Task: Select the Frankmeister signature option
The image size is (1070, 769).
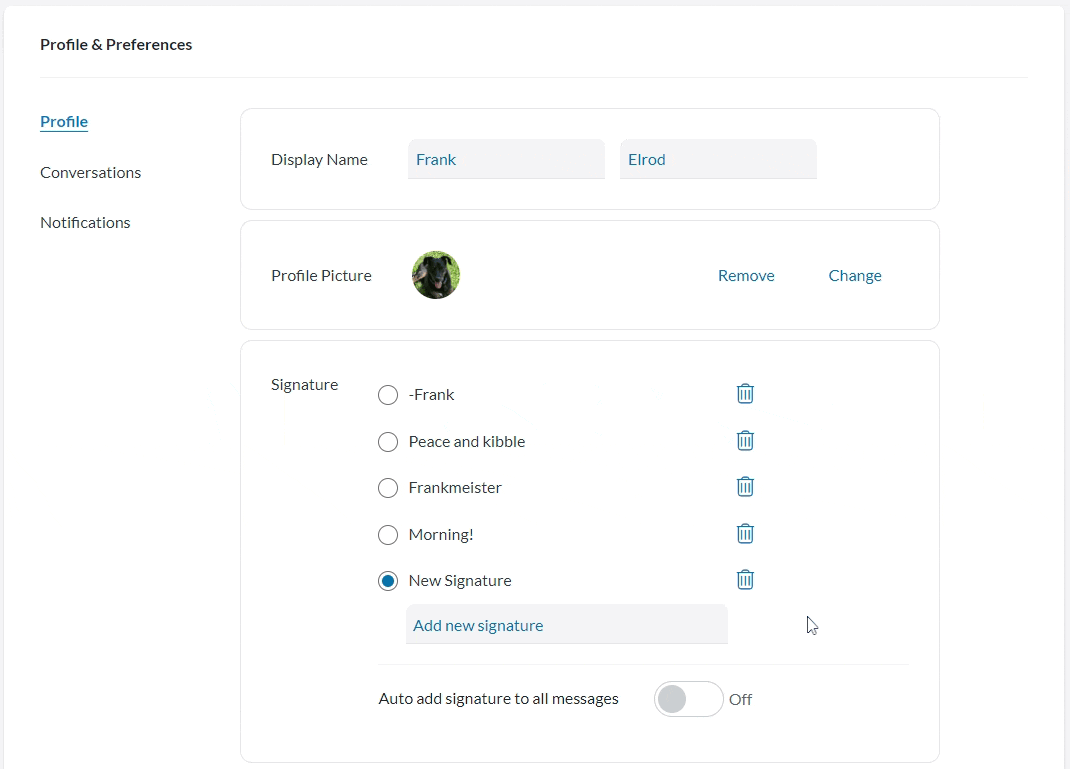Action: [388, 488]
